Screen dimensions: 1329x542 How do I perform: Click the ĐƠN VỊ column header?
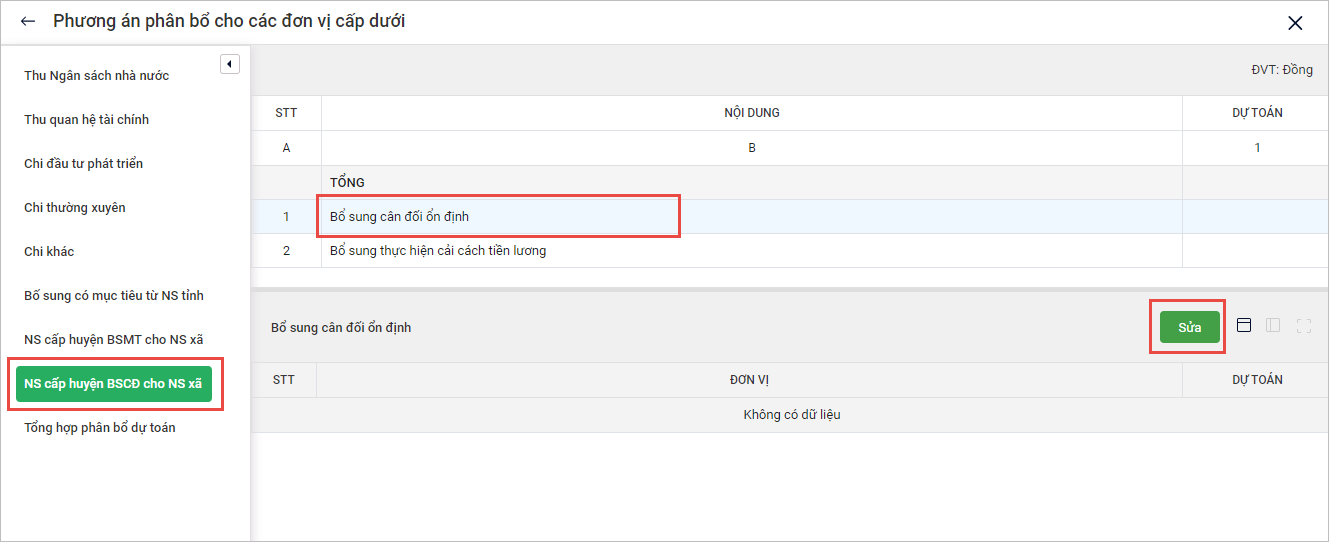[749, 380]
